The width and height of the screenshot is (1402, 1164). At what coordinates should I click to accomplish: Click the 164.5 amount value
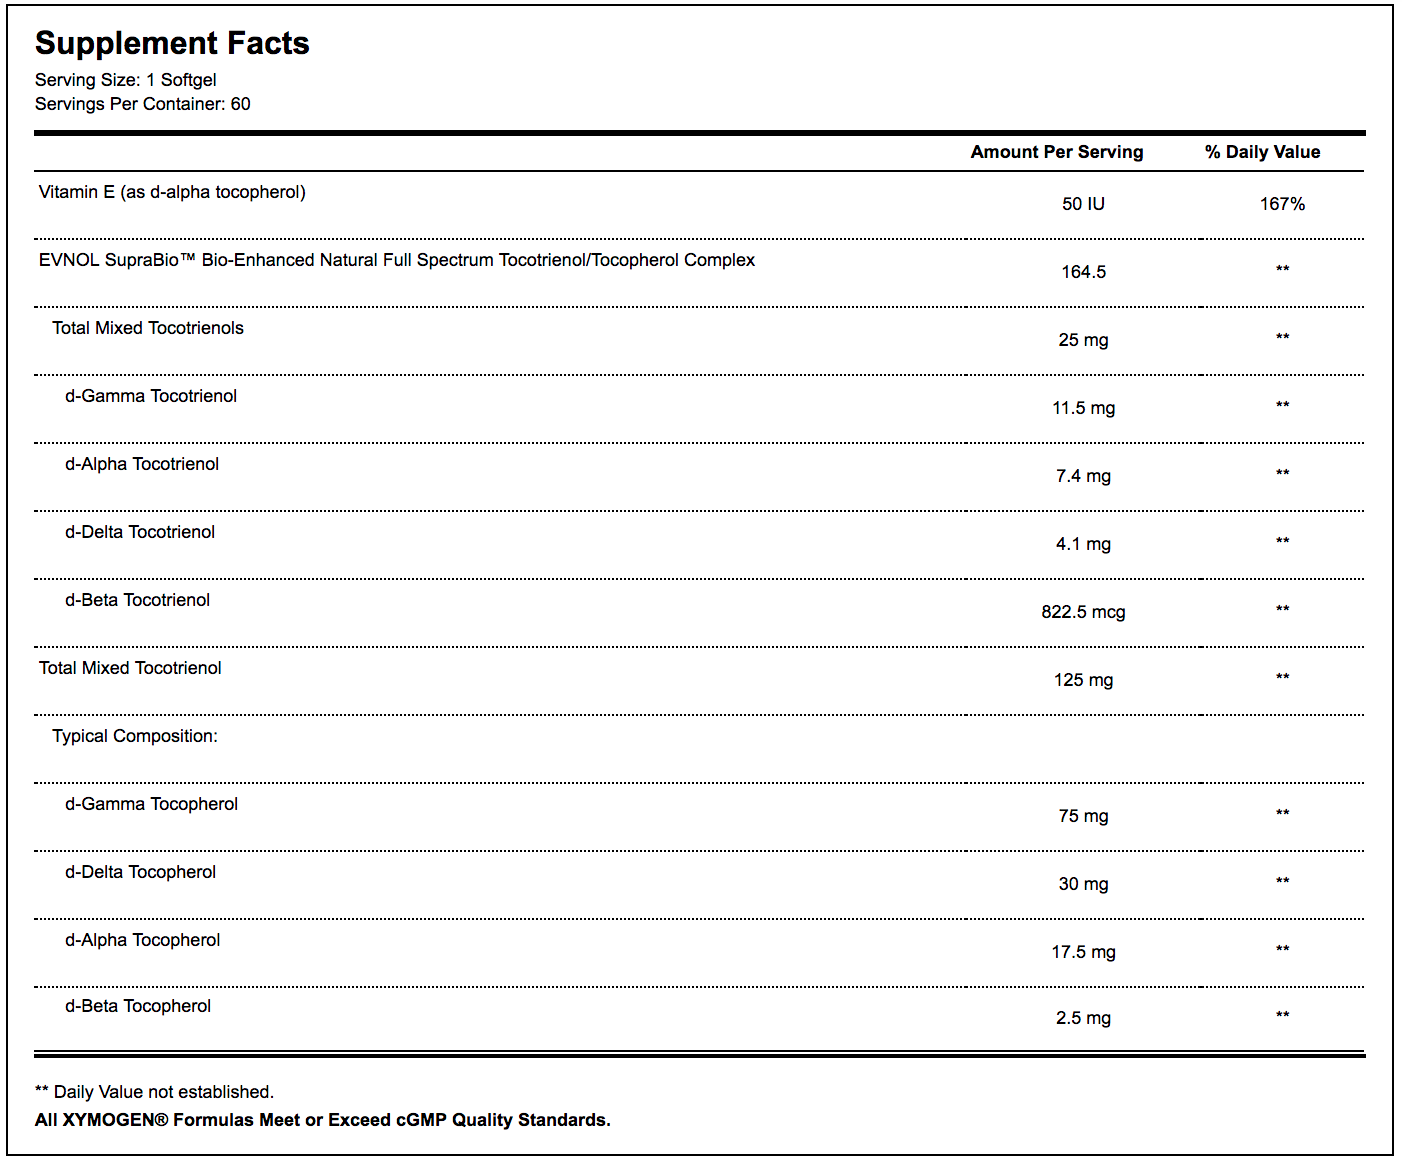click(x=1083, y=272)
